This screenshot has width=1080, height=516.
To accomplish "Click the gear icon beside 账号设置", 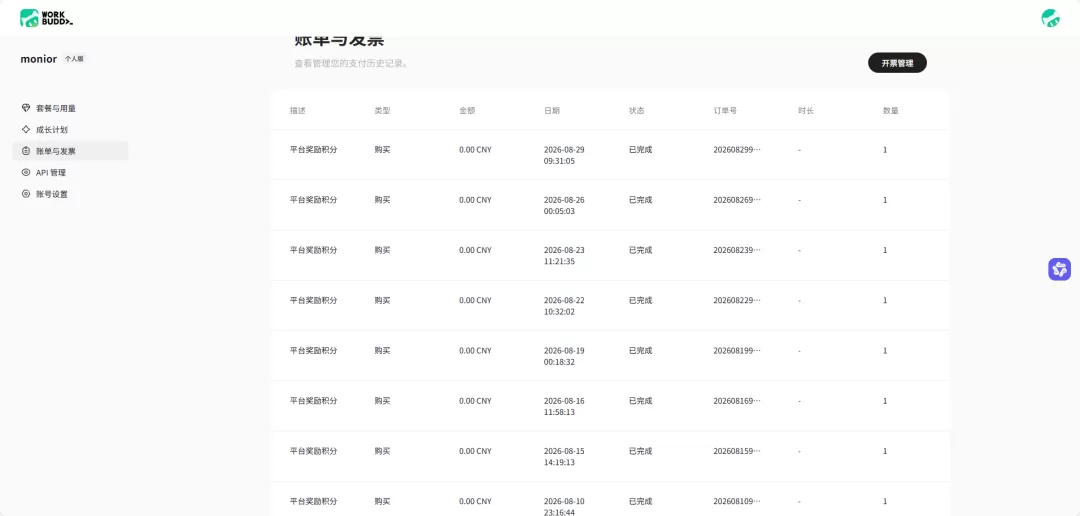I will (26, 194).
